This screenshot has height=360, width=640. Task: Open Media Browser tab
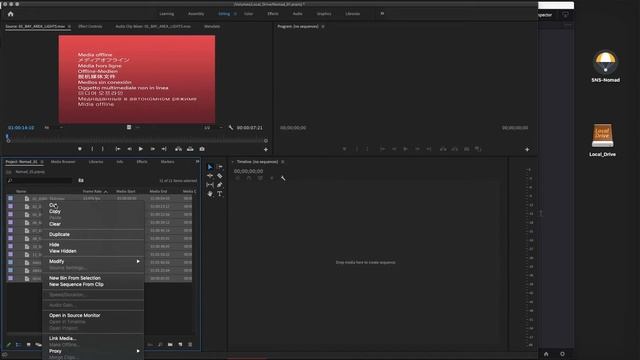click(x=63, y=162)
